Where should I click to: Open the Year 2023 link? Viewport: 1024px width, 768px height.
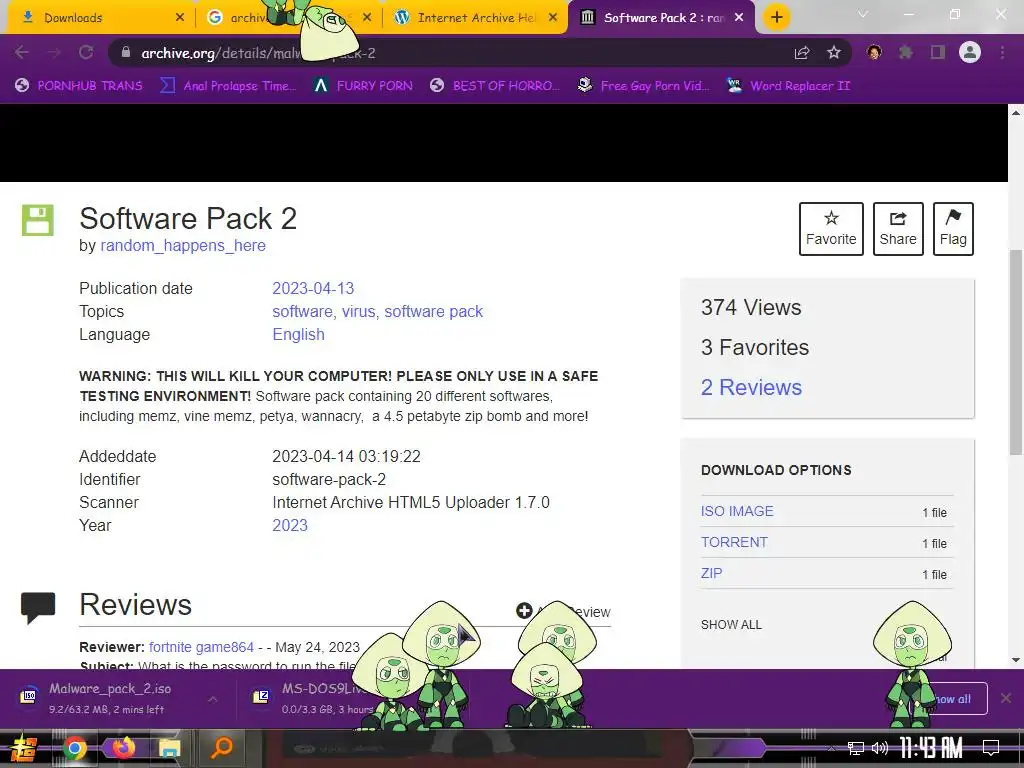click(x=290, y=525)
